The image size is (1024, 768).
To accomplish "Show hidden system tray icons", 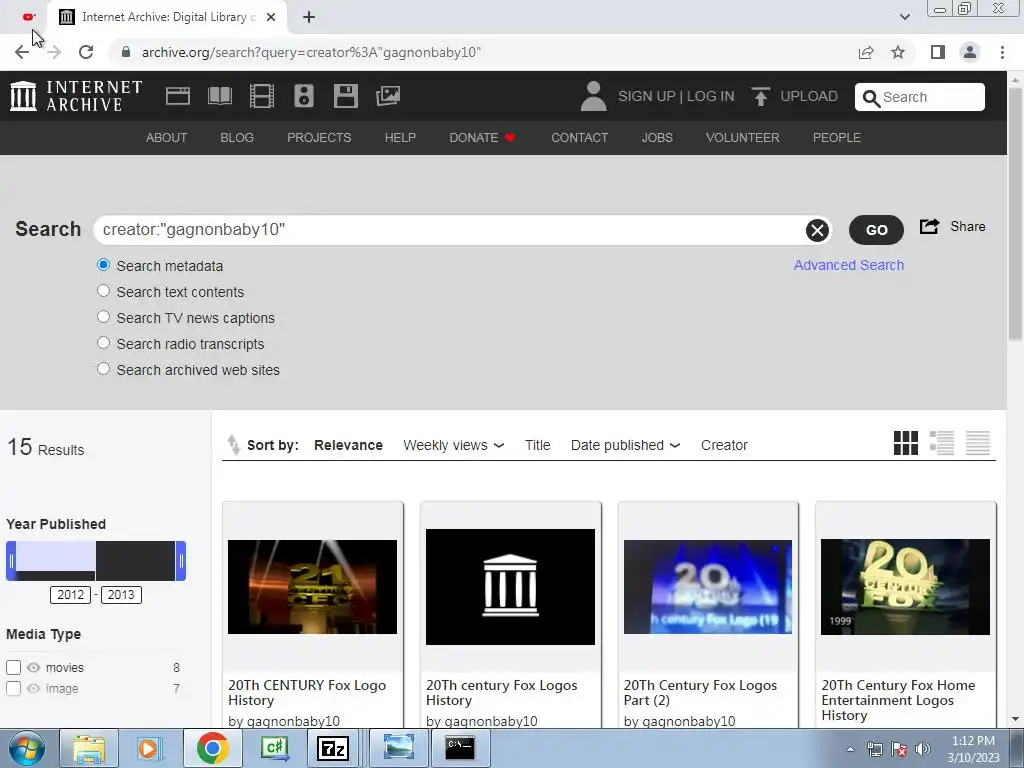I will click(x=850, y=749).
